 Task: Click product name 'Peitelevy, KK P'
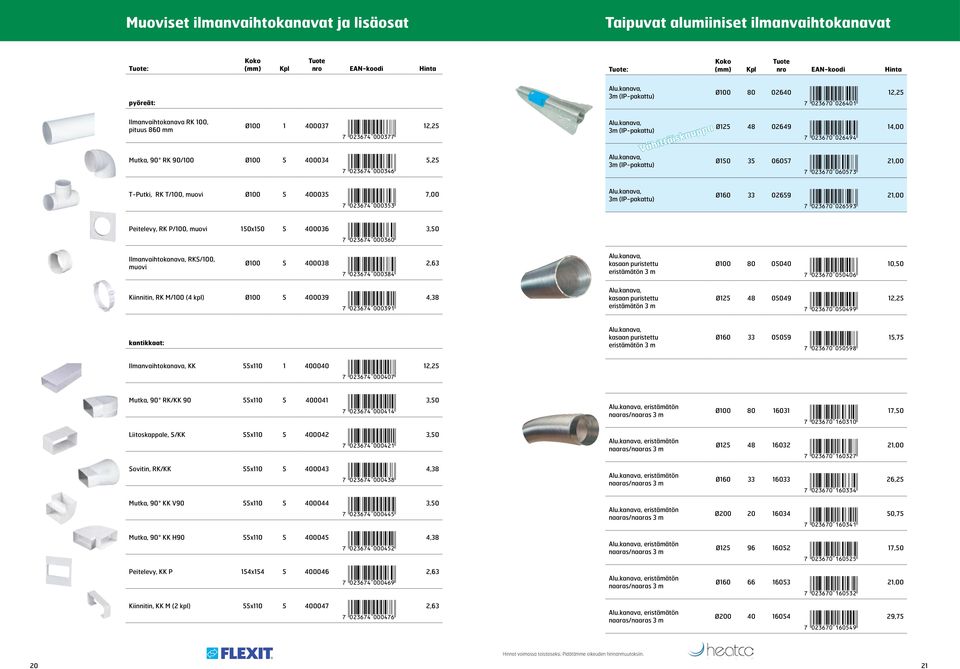point(151,572)
